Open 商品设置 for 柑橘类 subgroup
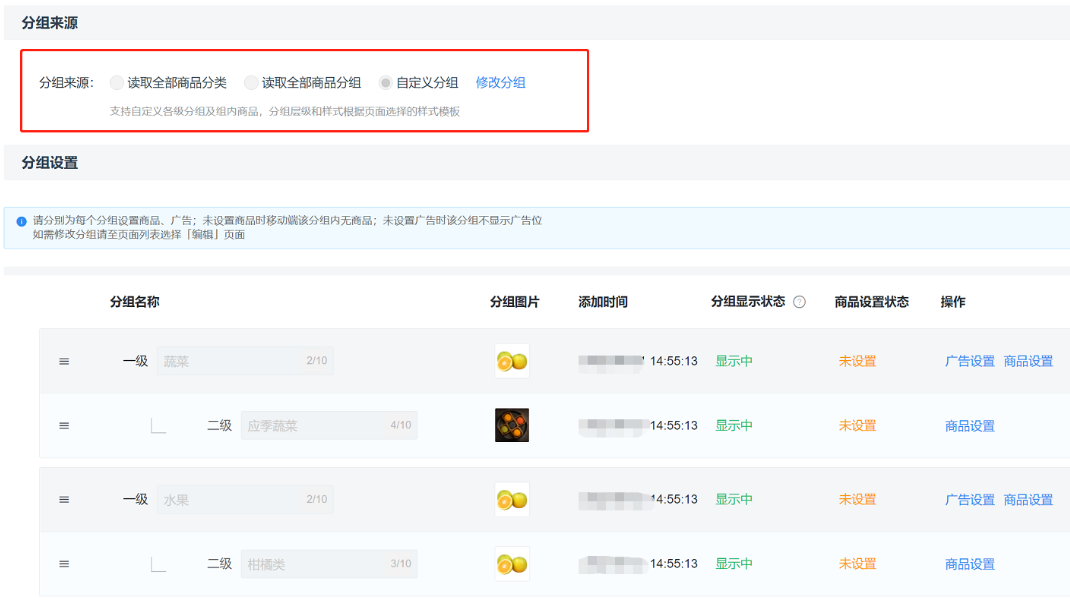1070x615 pixels. tap(969, 564)
